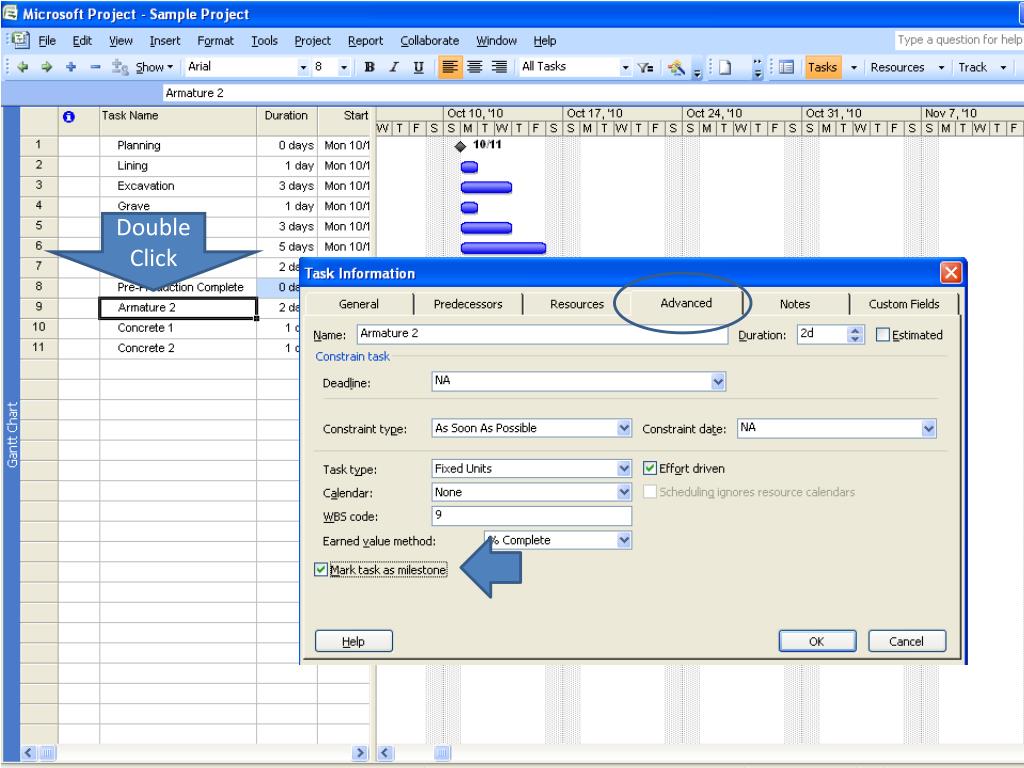Open the Collaborate menu
The width and height of the screenshot is (1024, 768).
(430, 40)
